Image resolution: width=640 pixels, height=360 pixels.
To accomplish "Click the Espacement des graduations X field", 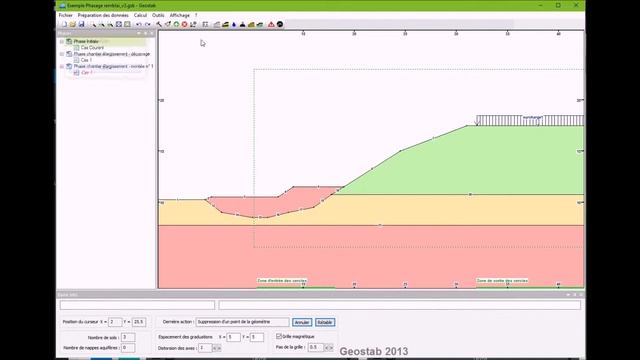I will 233,337.
